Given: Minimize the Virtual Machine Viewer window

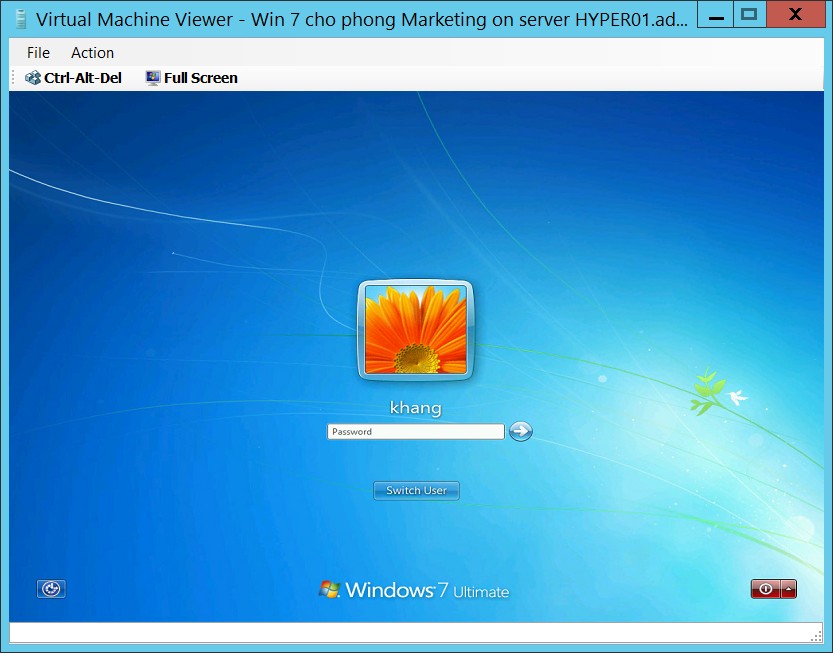Looking at the screenshot, I should click(x=715, y=14).
